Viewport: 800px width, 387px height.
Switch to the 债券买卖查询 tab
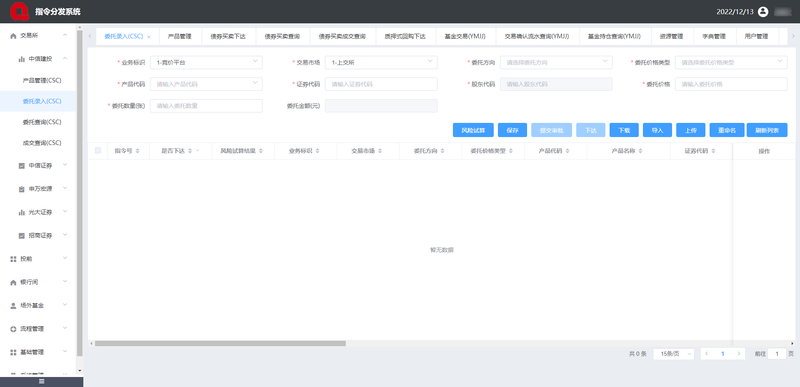[x=282, y=36]
